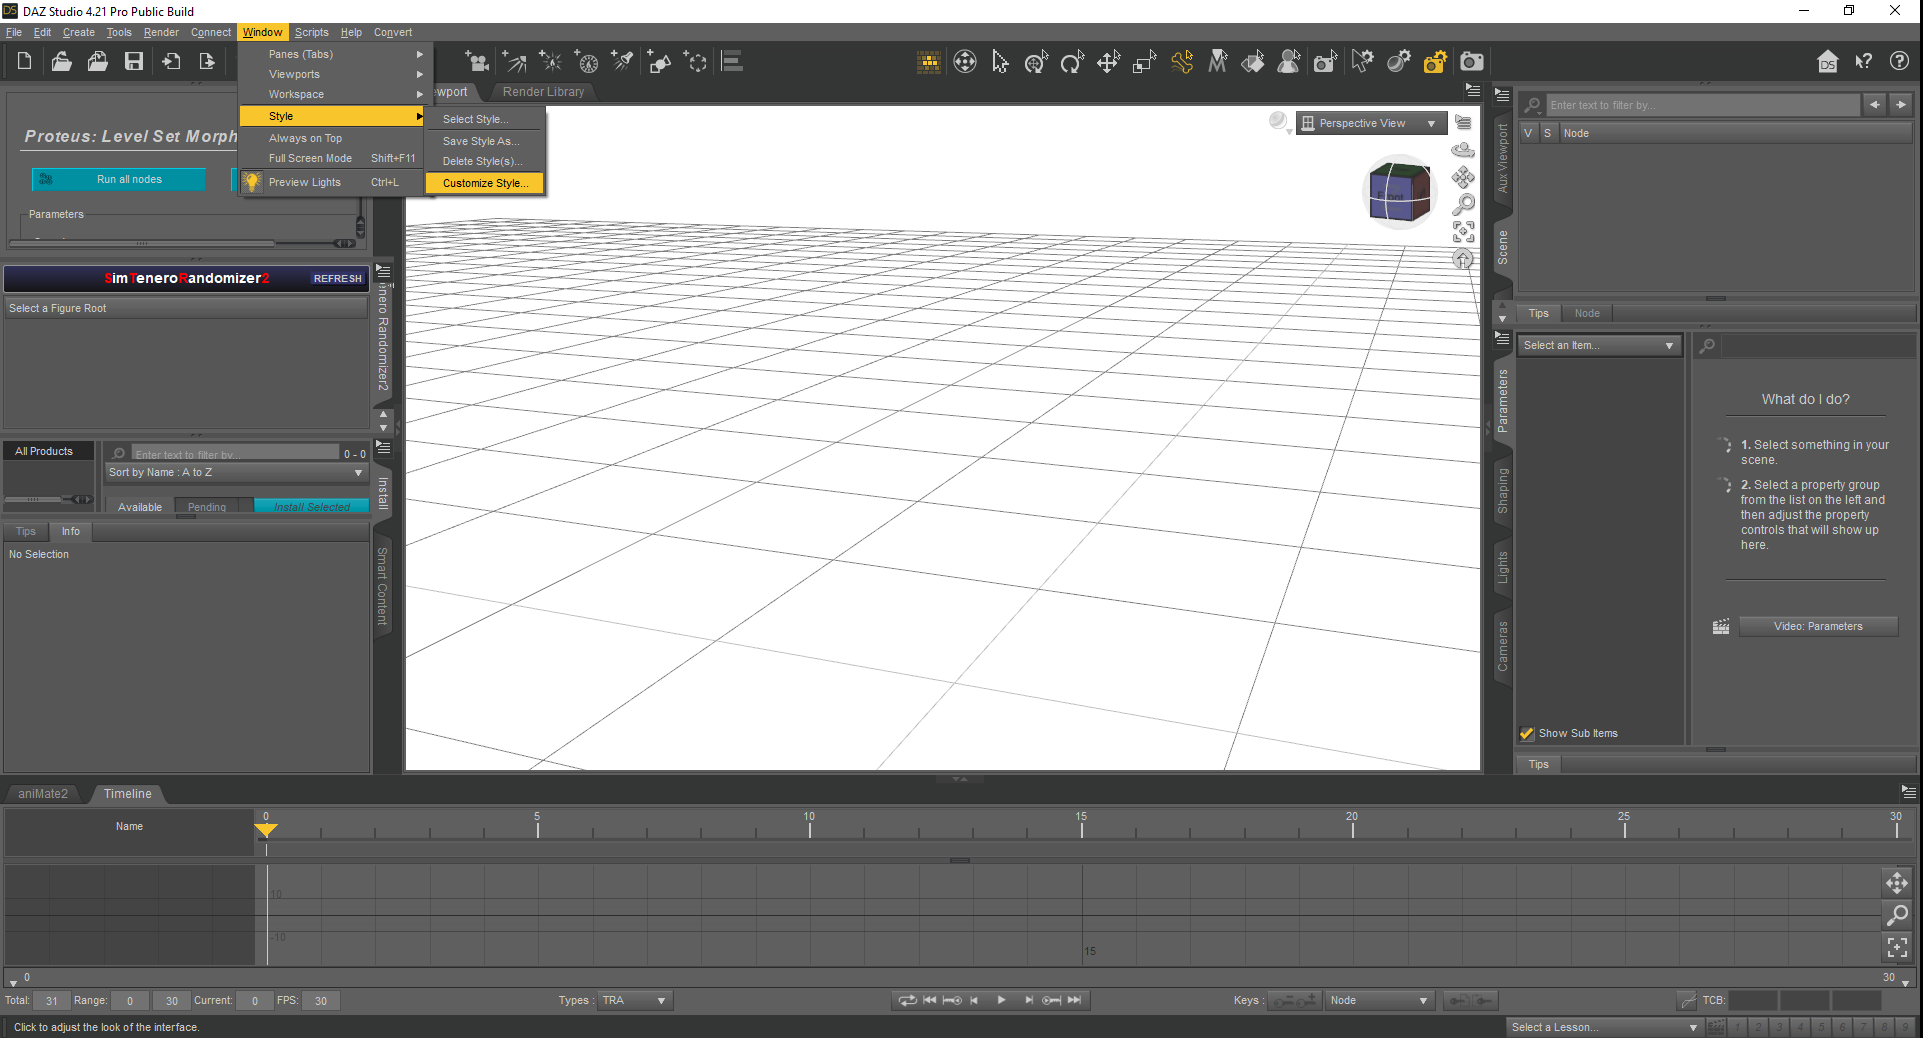Toggle the Show Sub Items checkbox
The height and width of the screenshot is (1038, 1923).
[x=1527, y=733]
